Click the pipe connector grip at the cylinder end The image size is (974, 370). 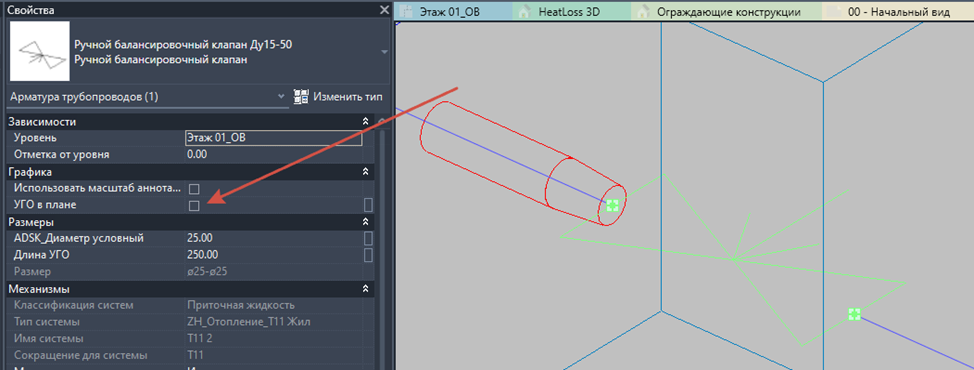click(612, 205)
